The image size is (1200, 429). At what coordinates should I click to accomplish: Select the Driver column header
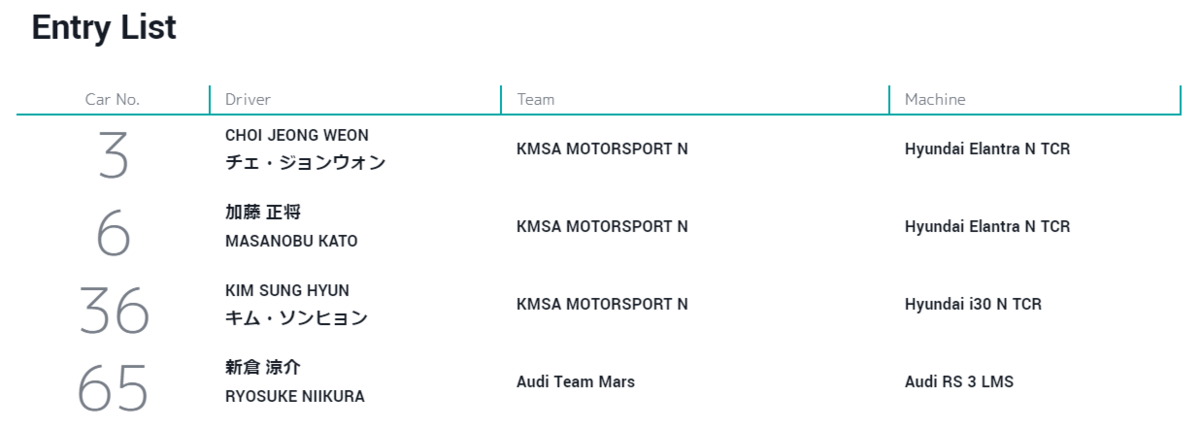click(x=248, y=99)
